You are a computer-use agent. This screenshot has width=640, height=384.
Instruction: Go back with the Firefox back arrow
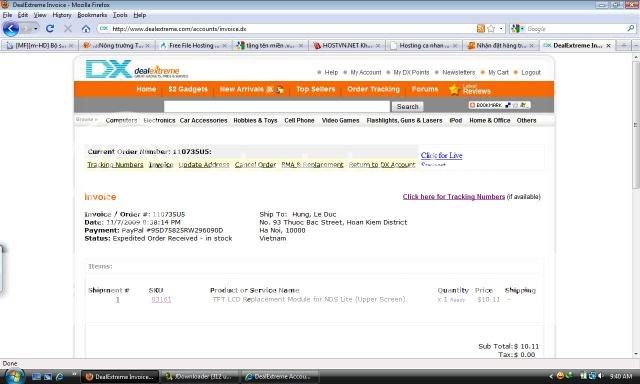pos(11,29)
